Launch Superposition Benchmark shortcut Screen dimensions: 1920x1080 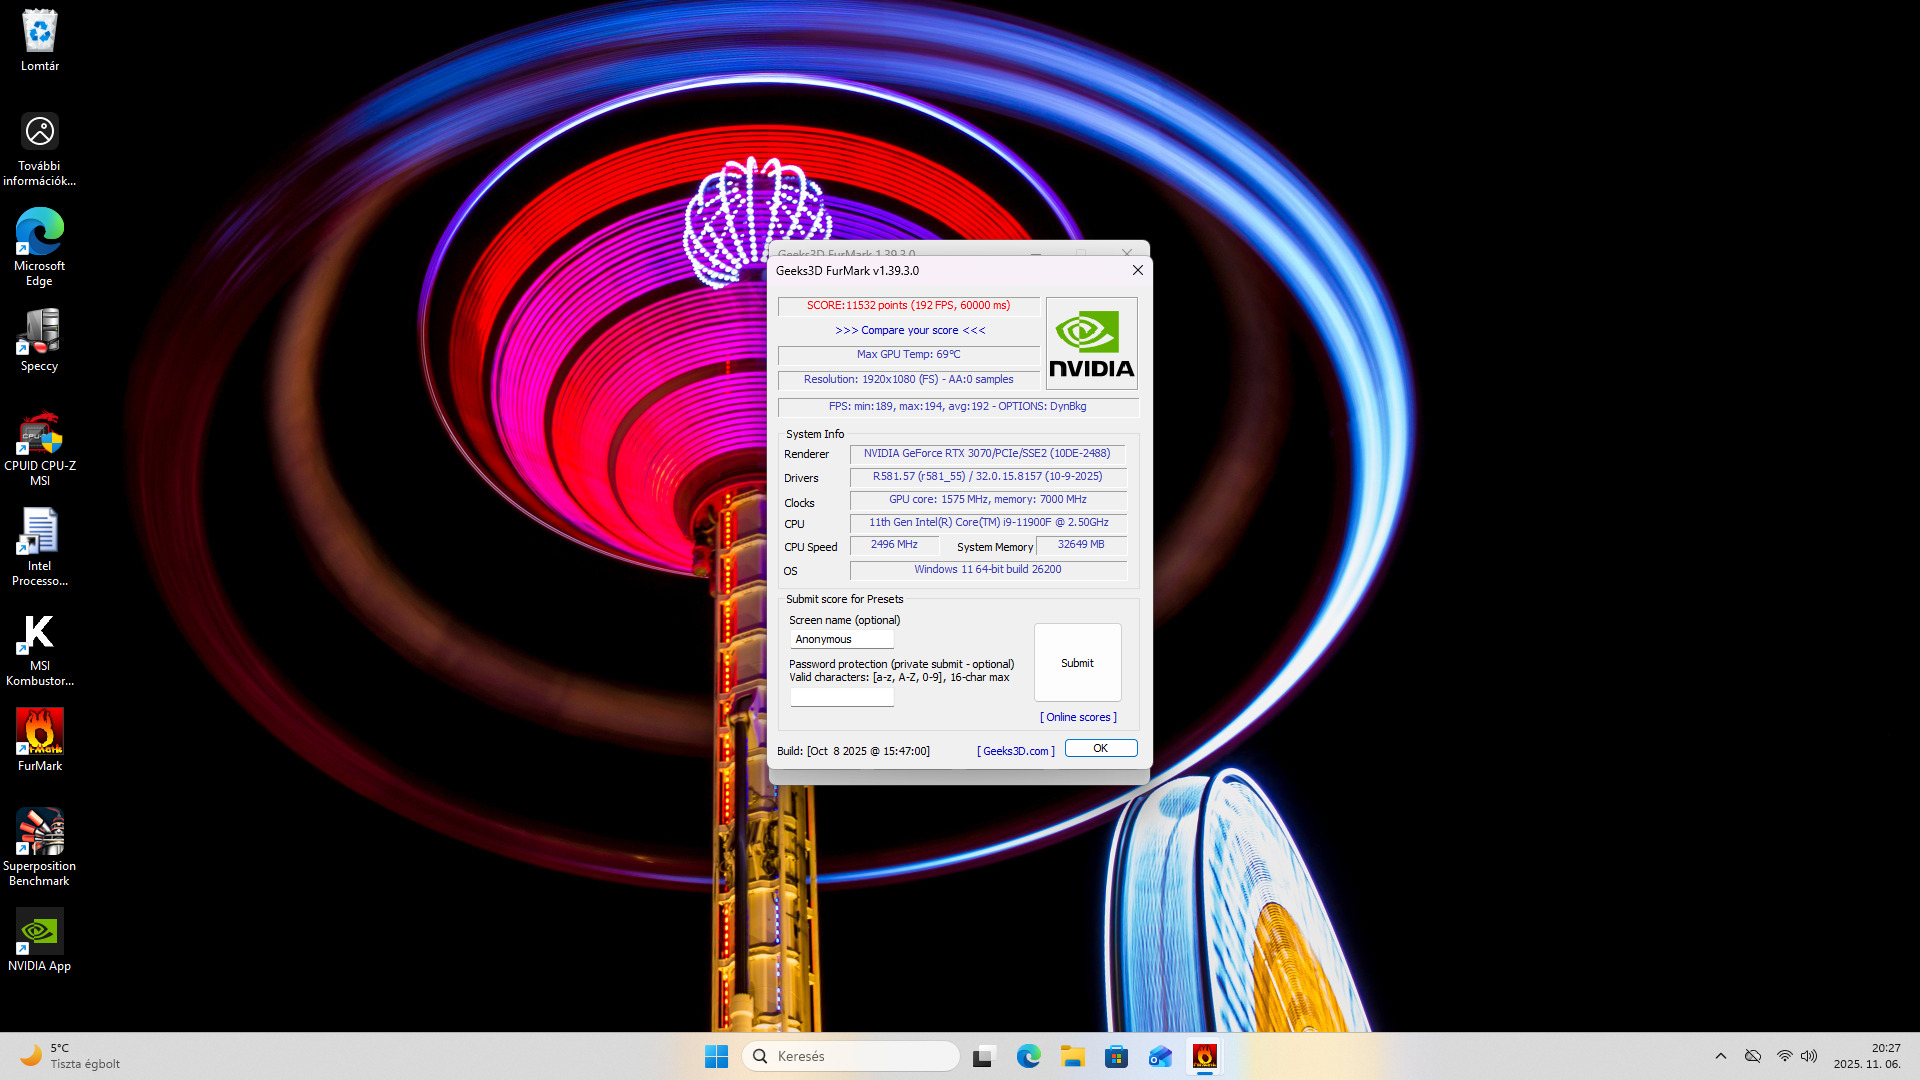40,833
